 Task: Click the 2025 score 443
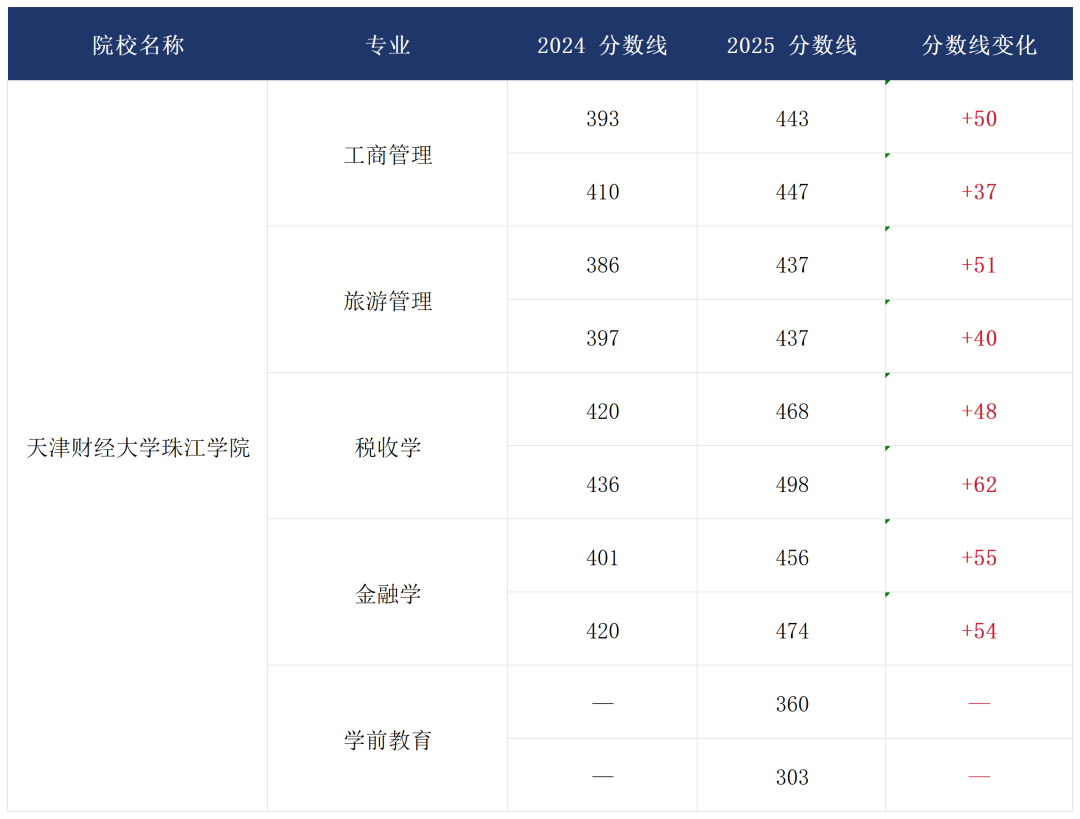[x=792, y=118]
